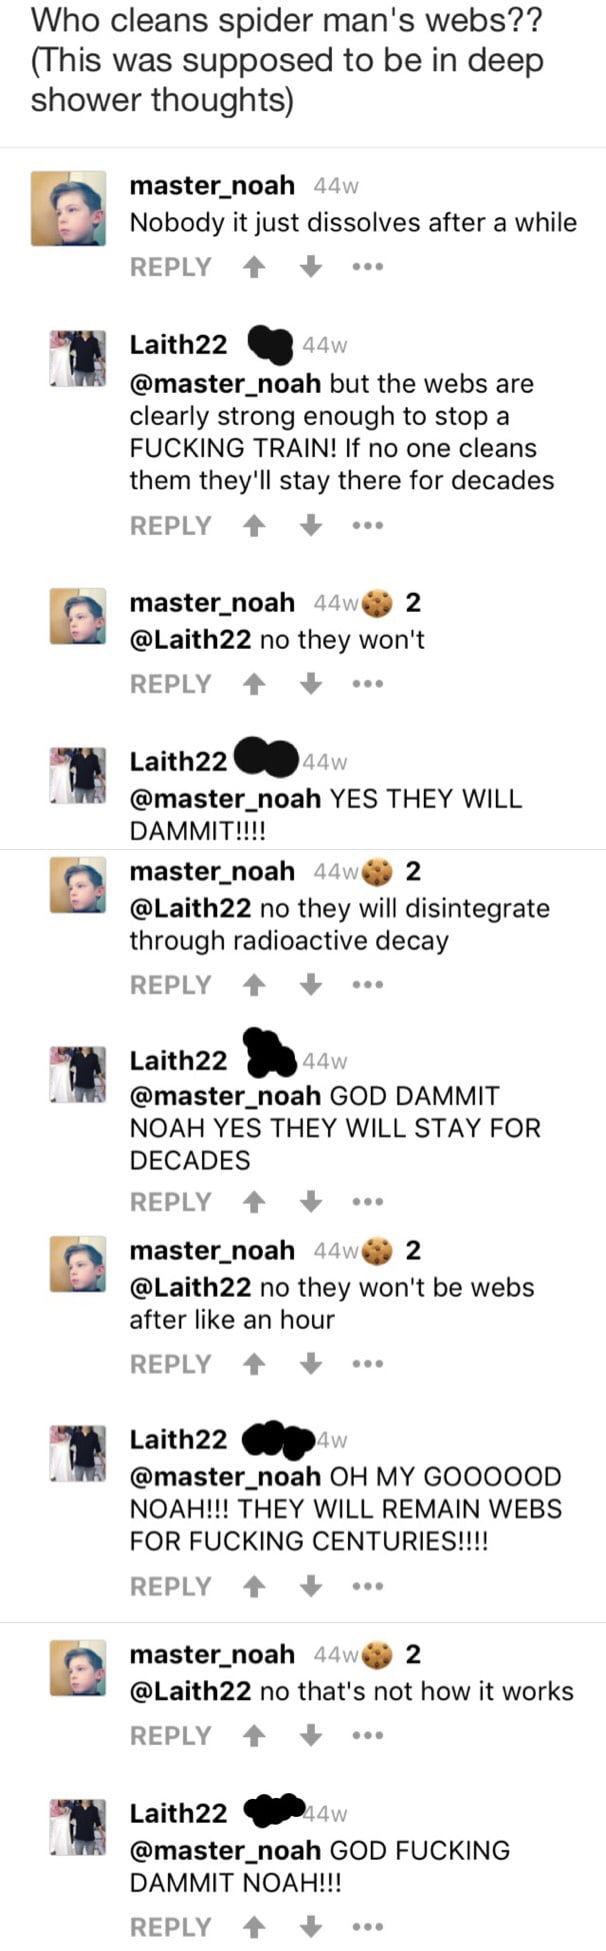606x1951 pixels.
Task: Reply to 'STAY FOR DECADES' comment
Action: point(171,1202)
